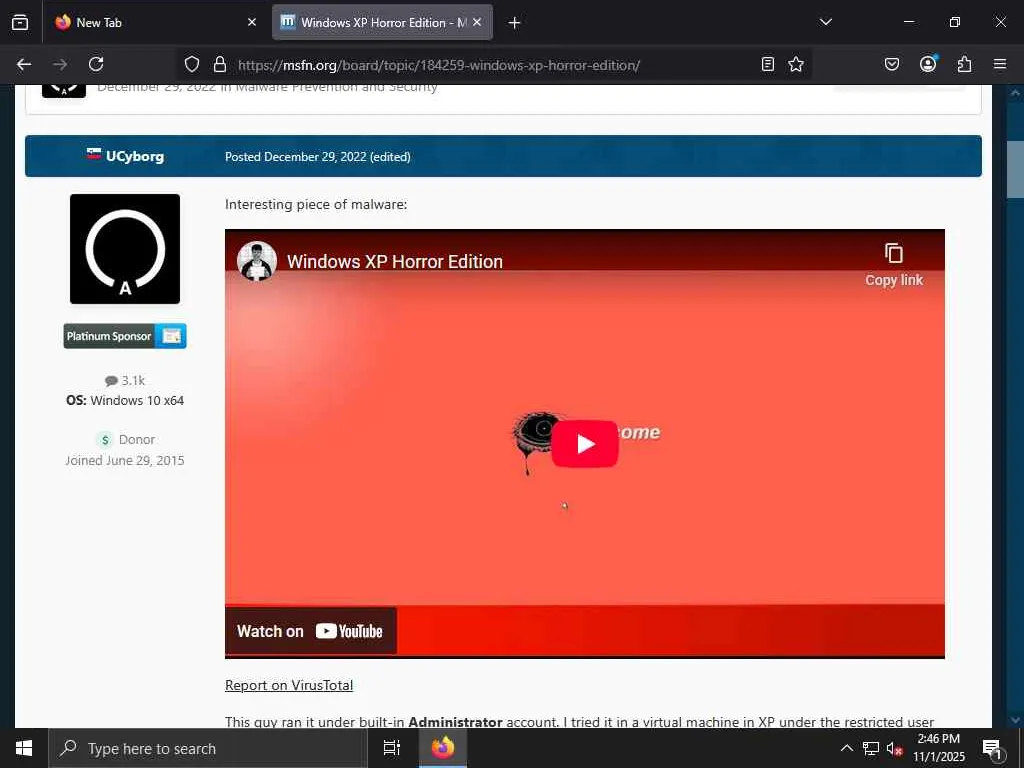
Task: Open the muted volume tray icon
Action: 894,748
